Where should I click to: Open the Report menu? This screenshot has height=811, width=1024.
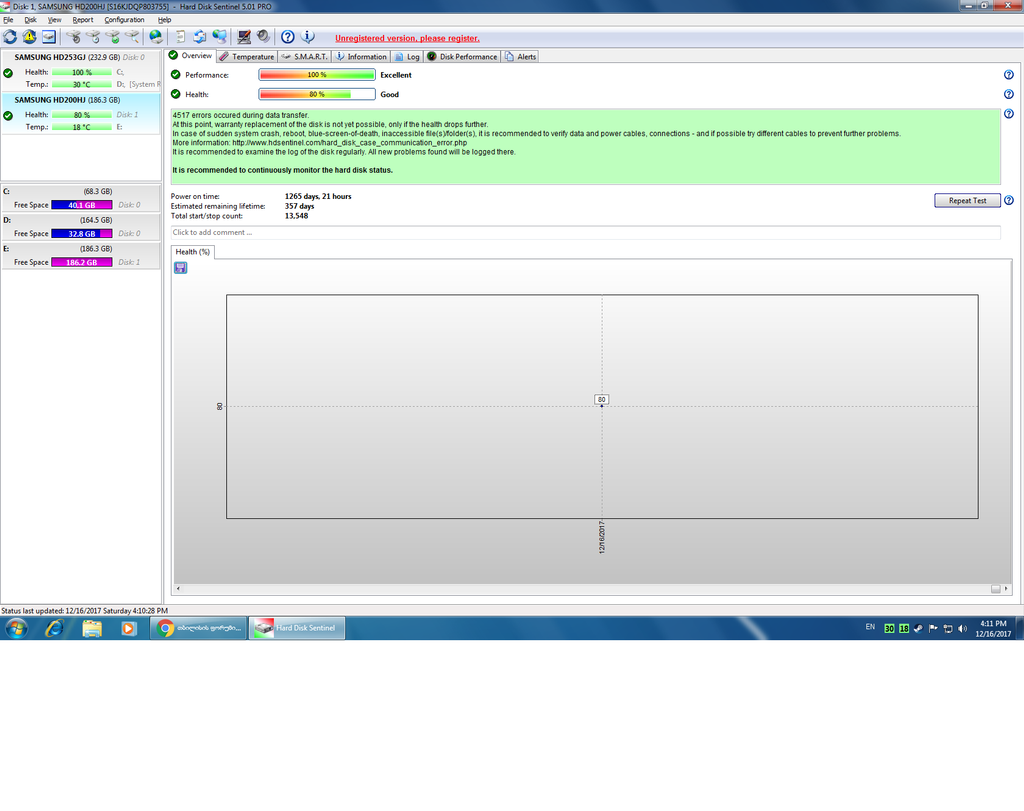pos(83,20)
